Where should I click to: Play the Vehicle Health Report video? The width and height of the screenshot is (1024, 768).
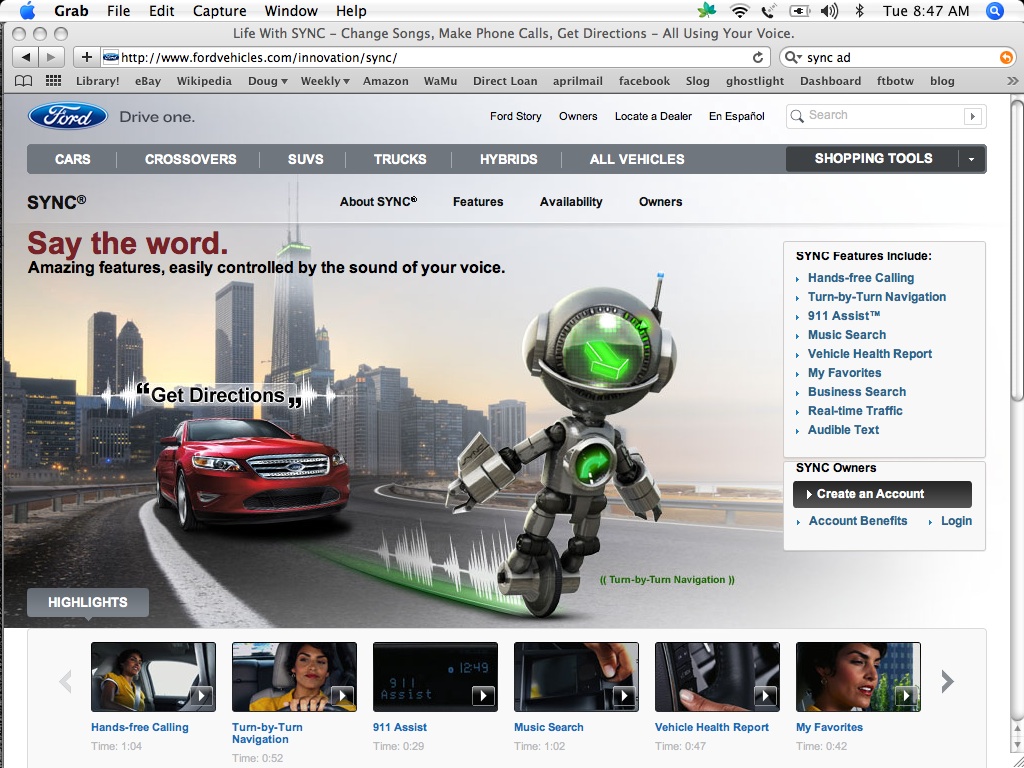pyautogui.click(x=717, y=677)
